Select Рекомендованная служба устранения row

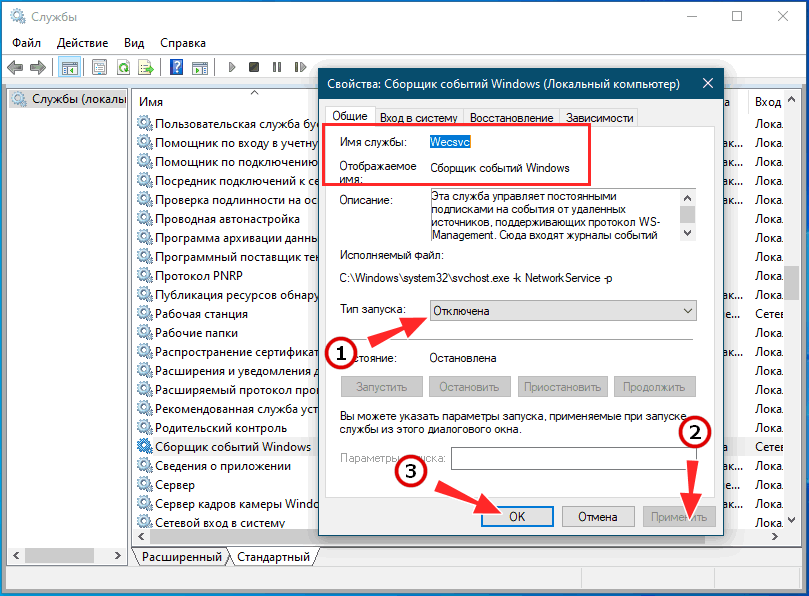point(225,408)
